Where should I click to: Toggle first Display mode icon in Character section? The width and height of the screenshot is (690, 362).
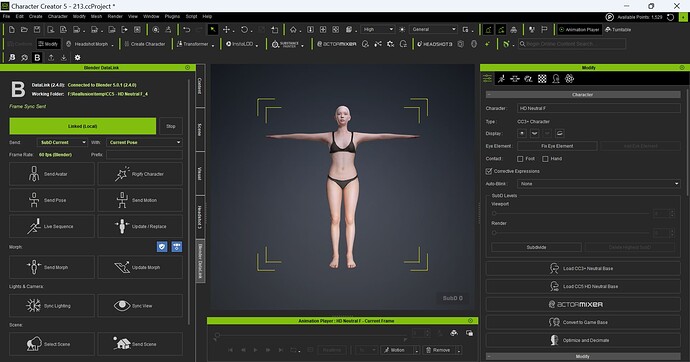point(522,133)
